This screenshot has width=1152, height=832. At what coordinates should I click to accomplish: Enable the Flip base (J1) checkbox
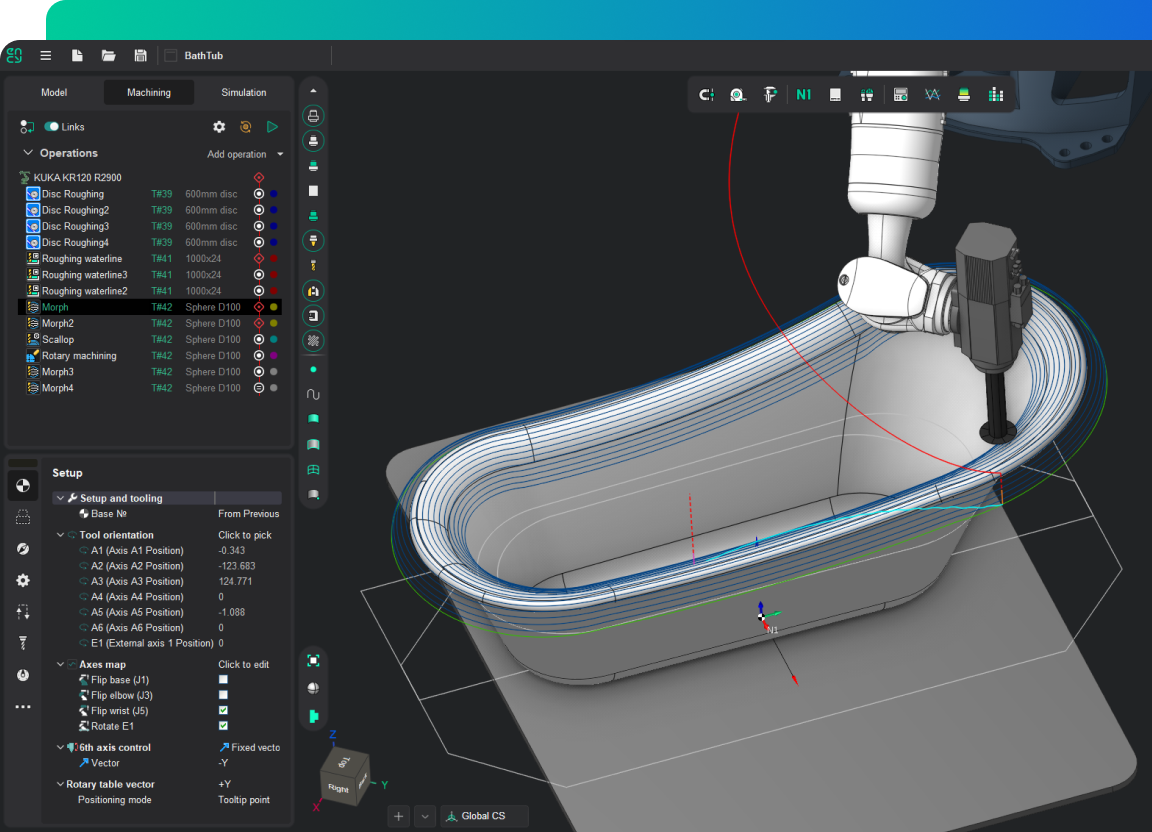pos(223,680)
